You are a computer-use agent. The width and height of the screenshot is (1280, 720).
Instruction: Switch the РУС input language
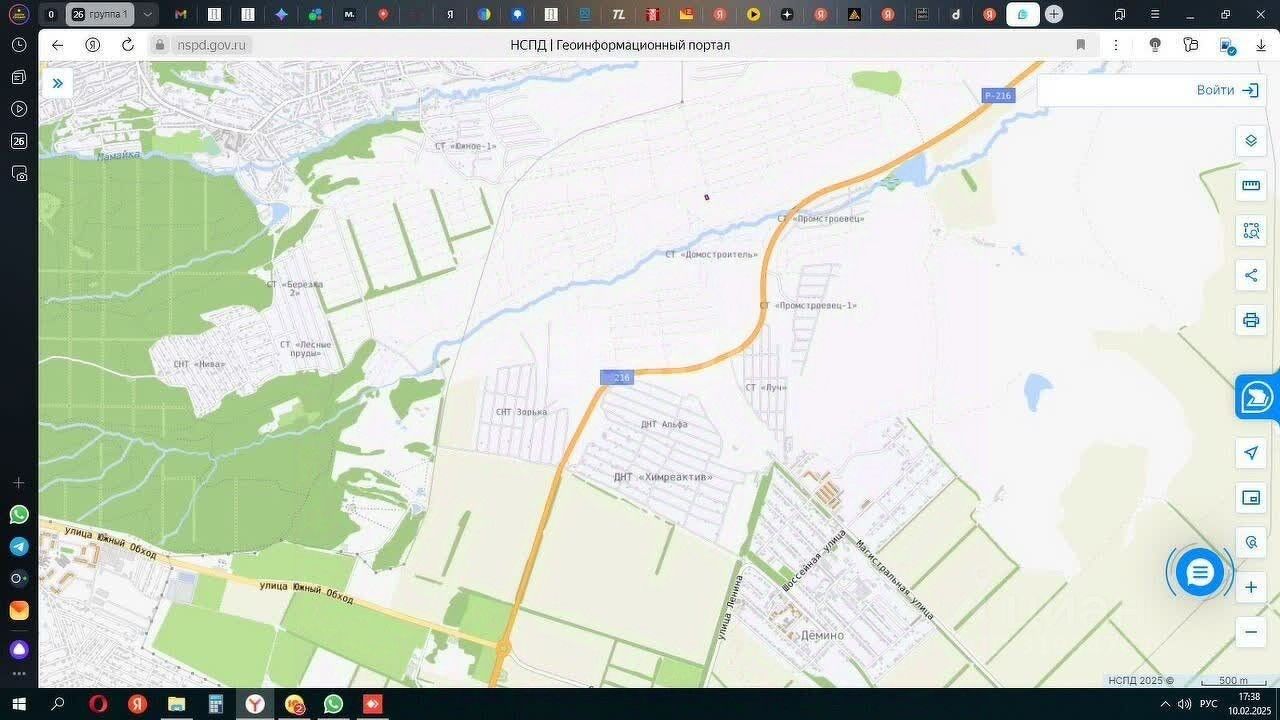pyautogui.click(x=1209, y=704)
